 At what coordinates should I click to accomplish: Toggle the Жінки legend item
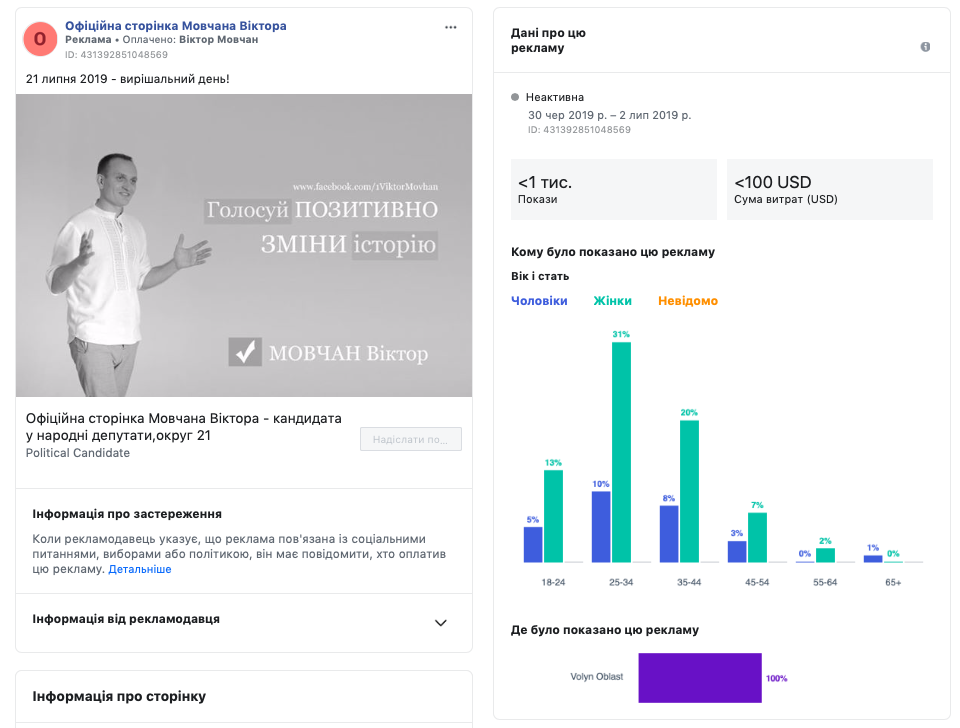click(612, 301)
